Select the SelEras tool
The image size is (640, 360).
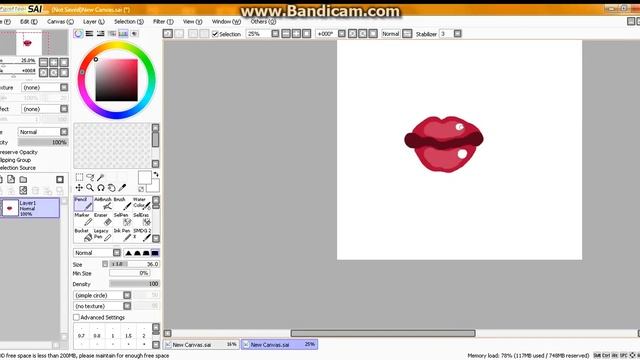point(141,219)
